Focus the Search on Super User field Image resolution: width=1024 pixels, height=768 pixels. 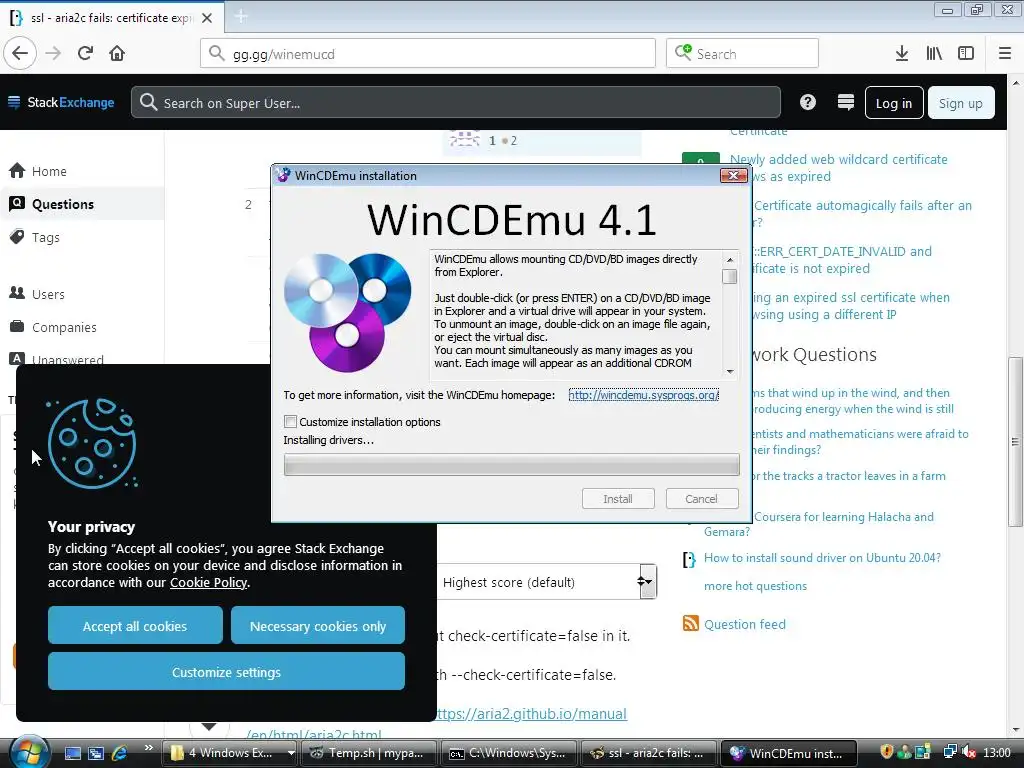coord(456,103)
